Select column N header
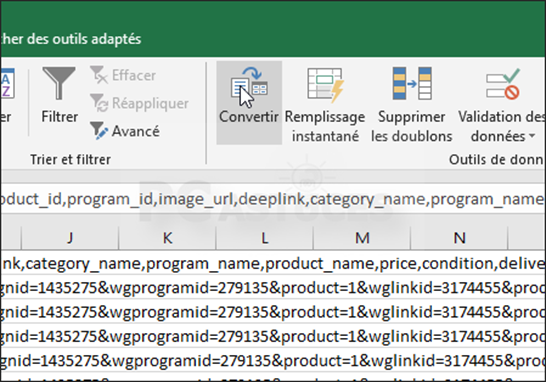 click(459, 238)
